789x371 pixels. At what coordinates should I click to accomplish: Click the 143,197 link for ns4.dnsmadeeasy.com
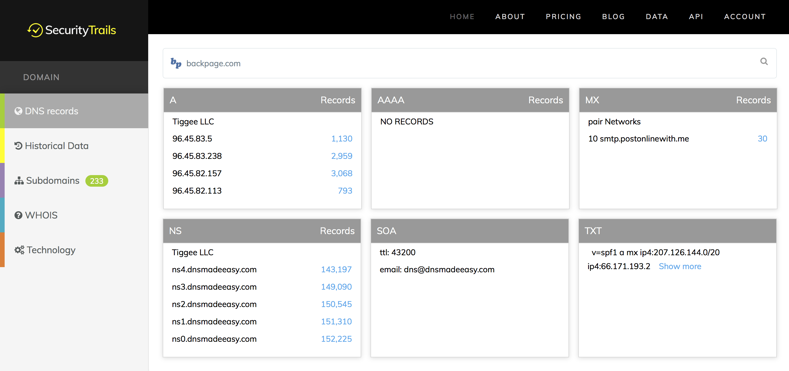click(x=337, y=270)
